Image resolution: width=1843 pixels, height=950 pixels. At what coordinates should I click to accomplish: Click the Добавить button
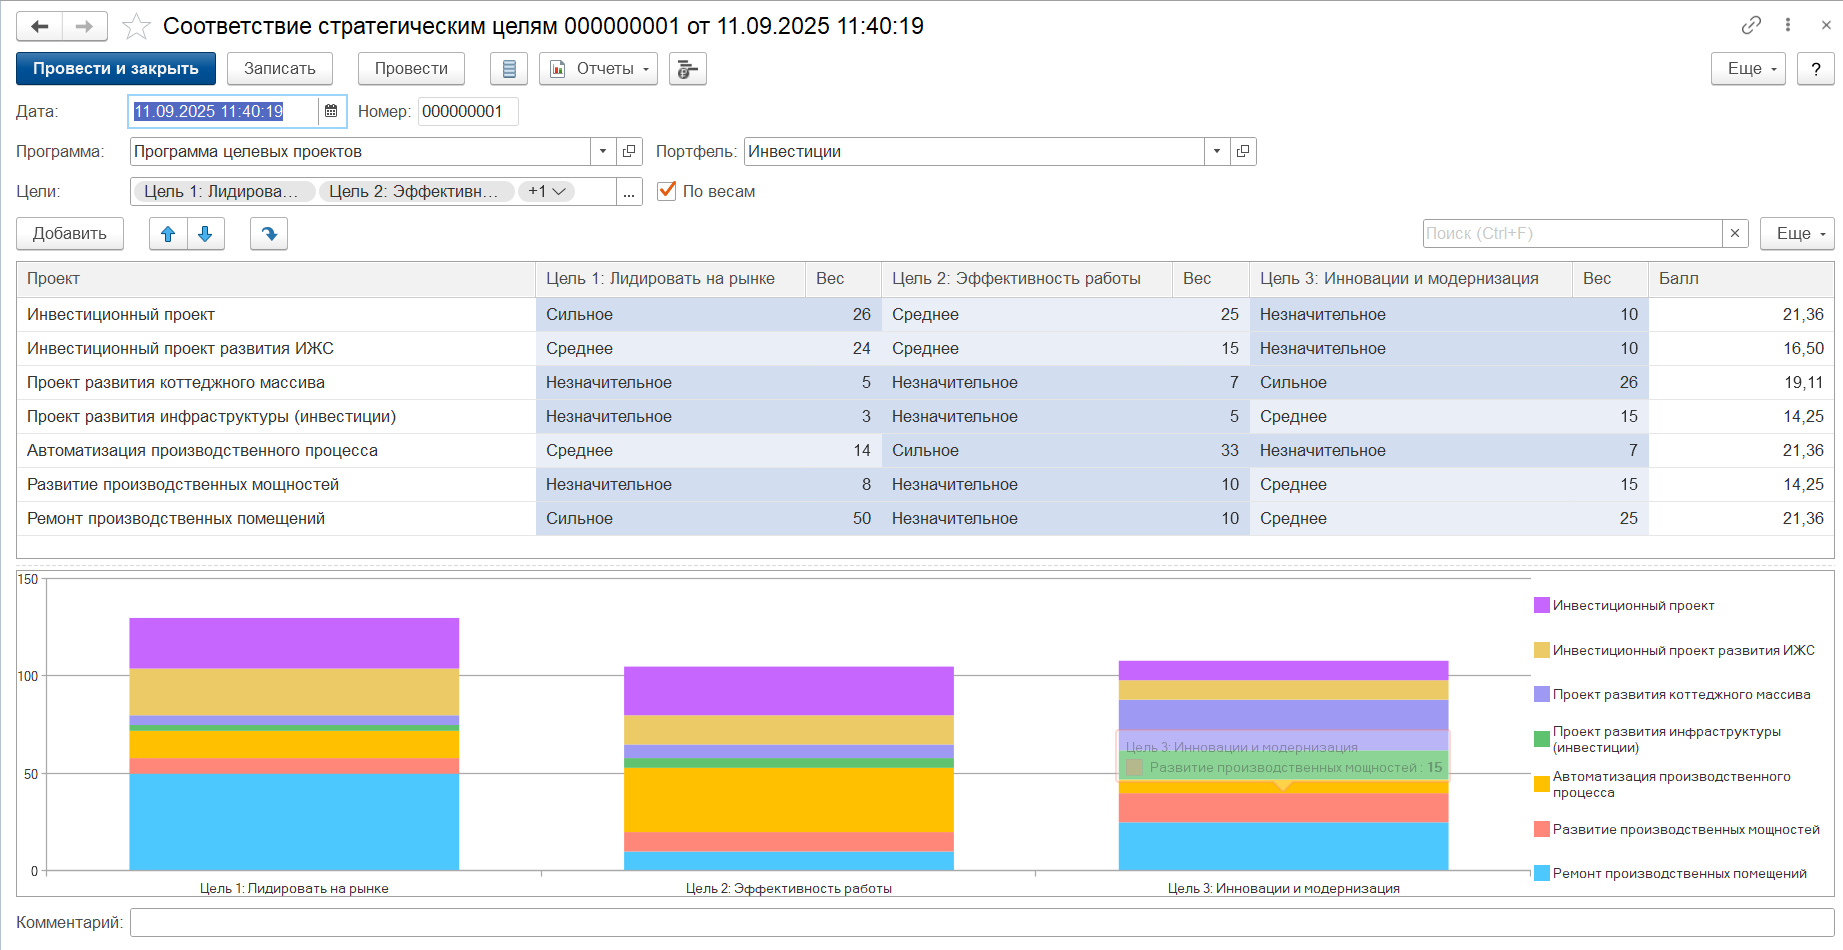pyautogui.click(x=70, y=234)
